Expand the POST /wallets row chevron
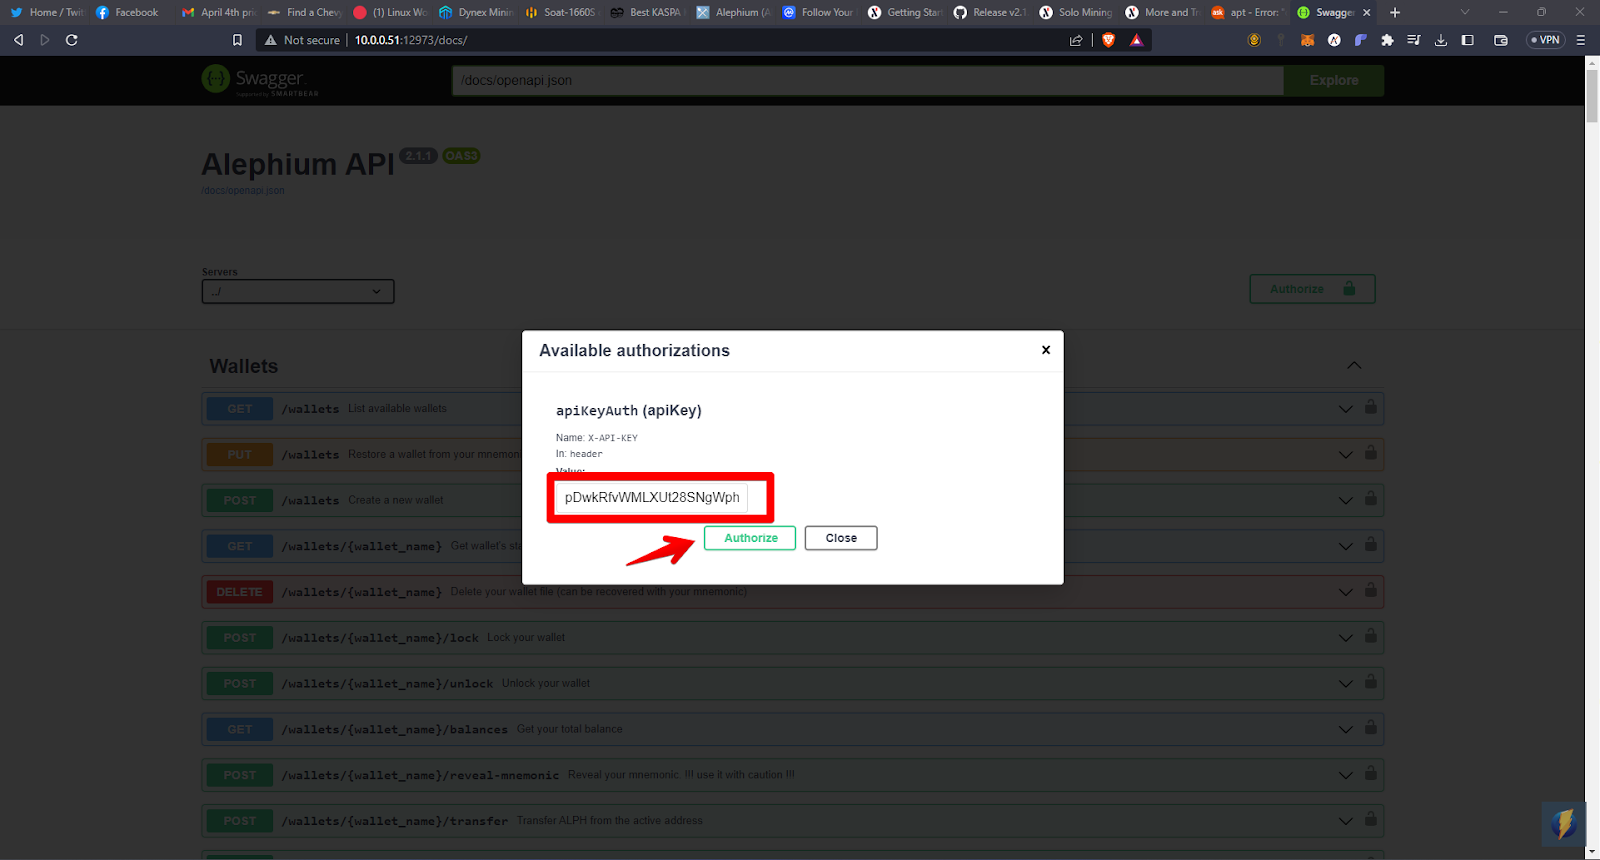This screenshot has width=1600, height=860. pyautogui.click(x=1346, y=500)
